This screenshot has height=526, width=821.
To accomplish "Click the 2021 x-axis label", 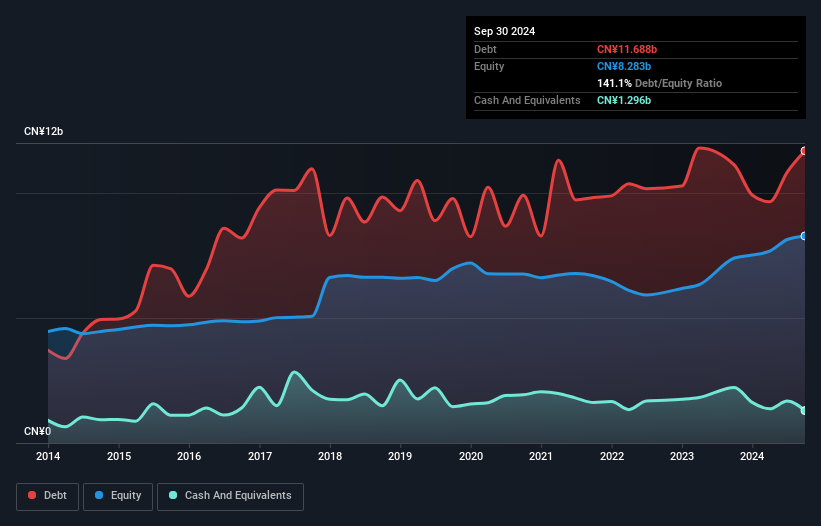I will click(x=541, y=456).
